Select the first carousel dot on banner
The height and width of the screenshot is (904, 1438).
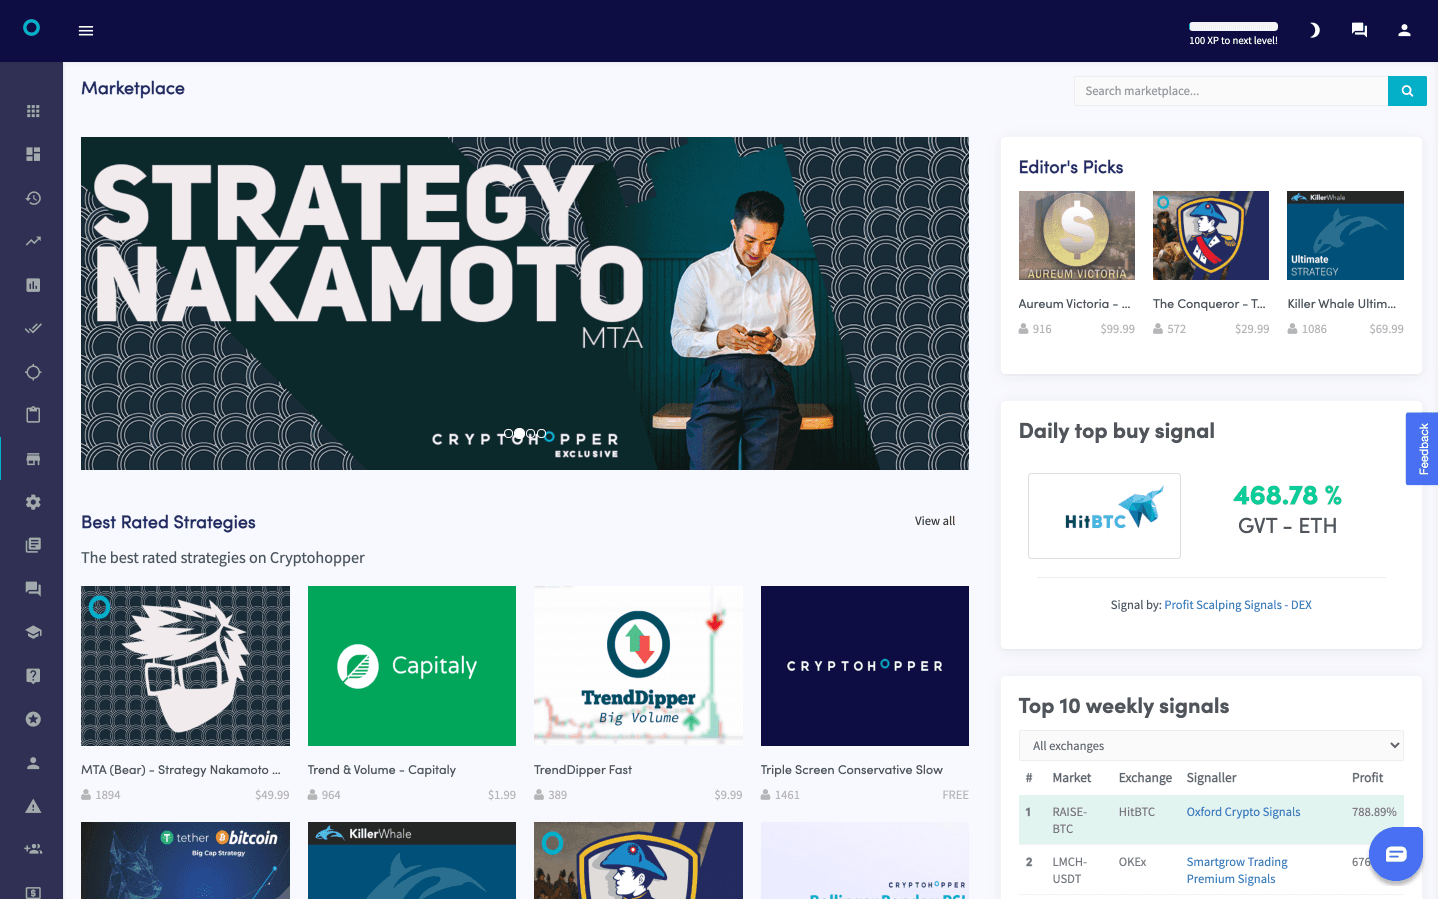coord(508,434)
